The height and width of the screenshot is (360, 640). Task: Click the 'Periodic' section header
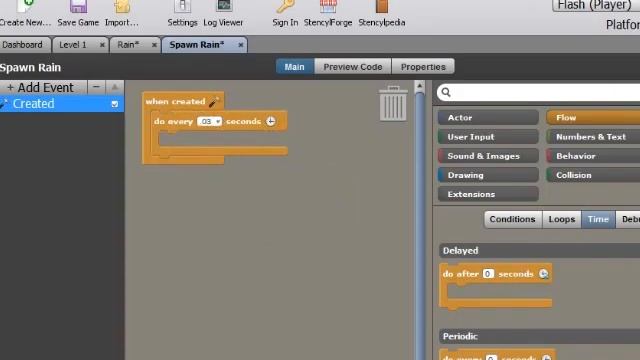(x=540, y=336)
